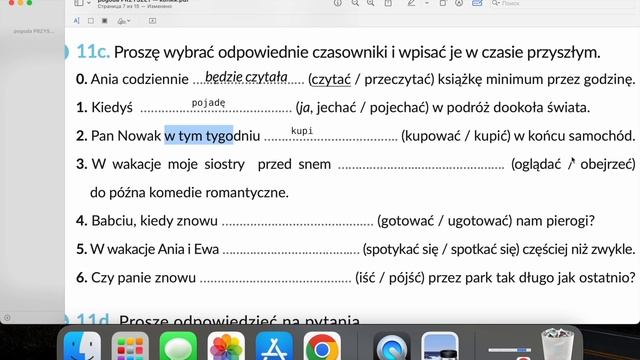This screenshot has width=640, height=360.
Task: Click the text (spotykać się / spotkać się)
Action: [x=441, y=249]
